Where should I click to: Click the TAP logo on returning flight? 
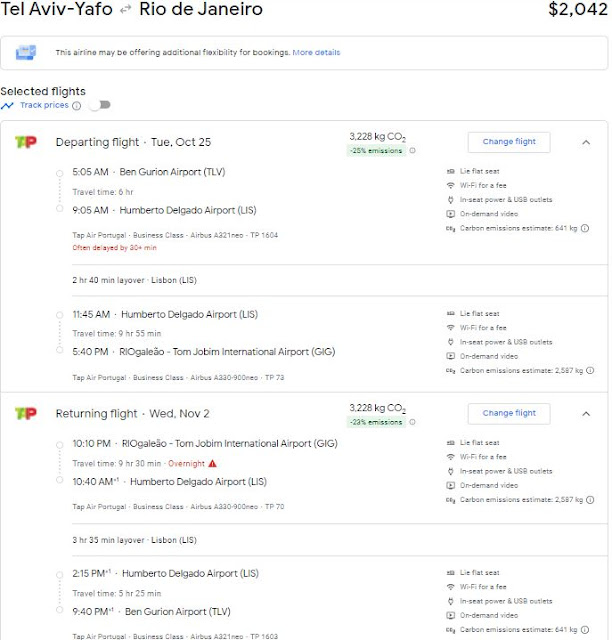tap(25, 413)
